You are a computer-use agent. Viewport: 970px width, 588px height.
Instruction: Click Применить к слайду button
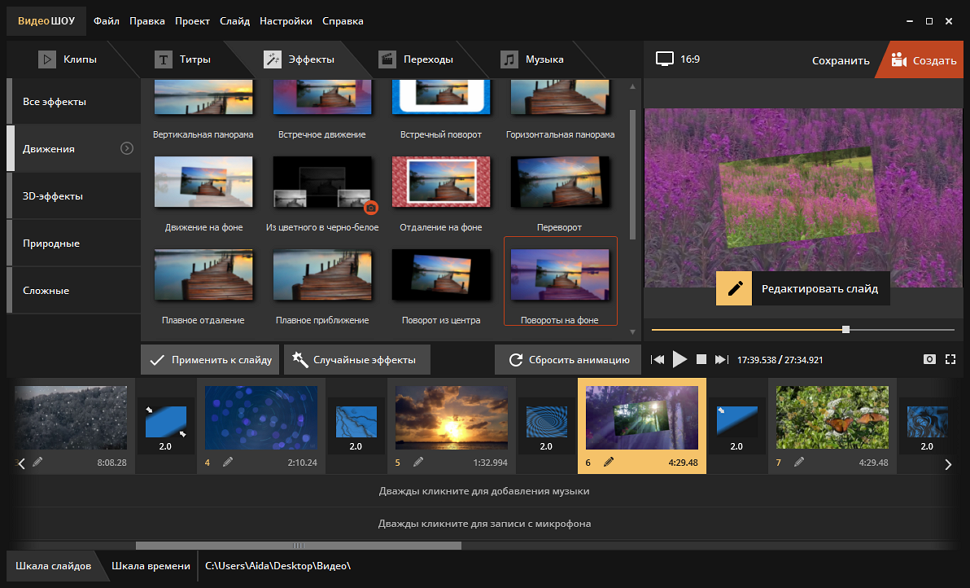tap(210, 360)
